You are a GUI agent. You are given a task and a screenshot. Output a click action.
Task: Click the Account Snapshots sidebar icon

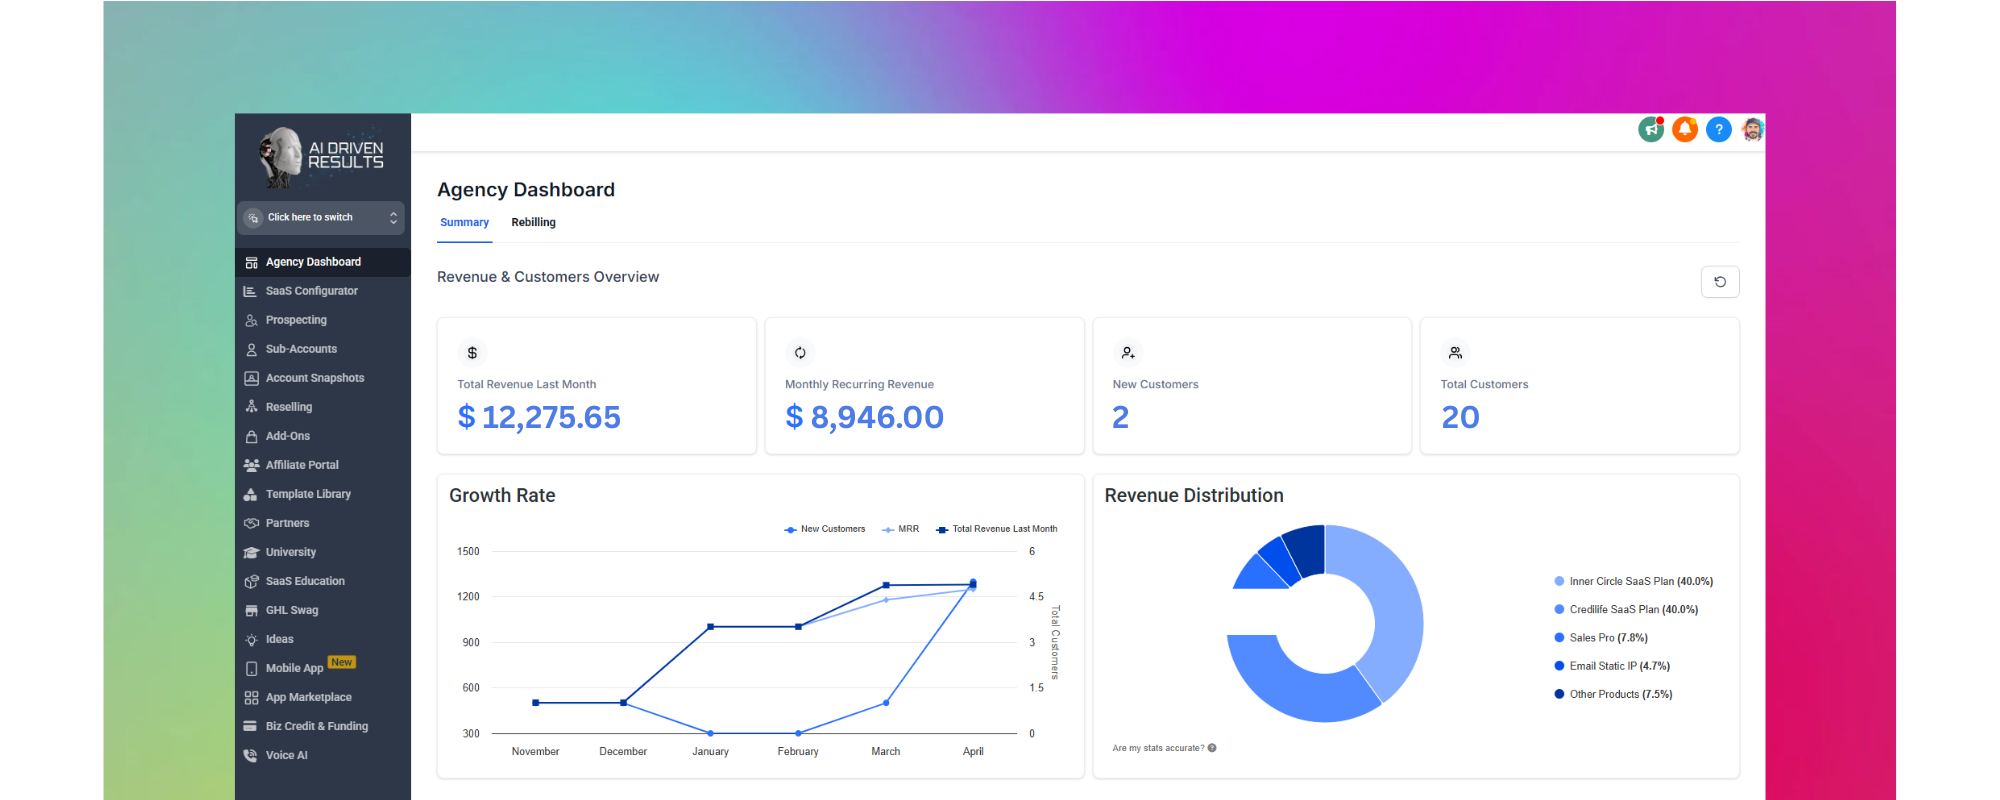252,378
